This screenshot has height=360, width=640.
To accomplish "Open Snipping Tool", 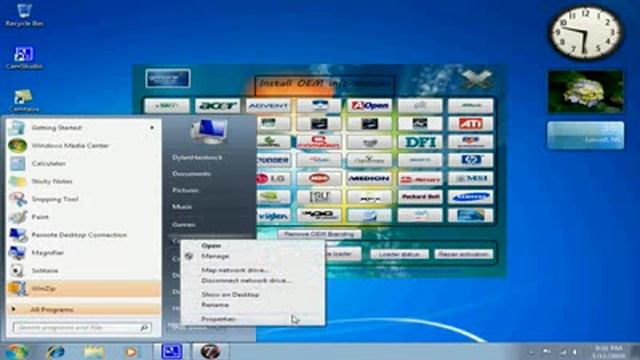I will [x=84, y=199].
